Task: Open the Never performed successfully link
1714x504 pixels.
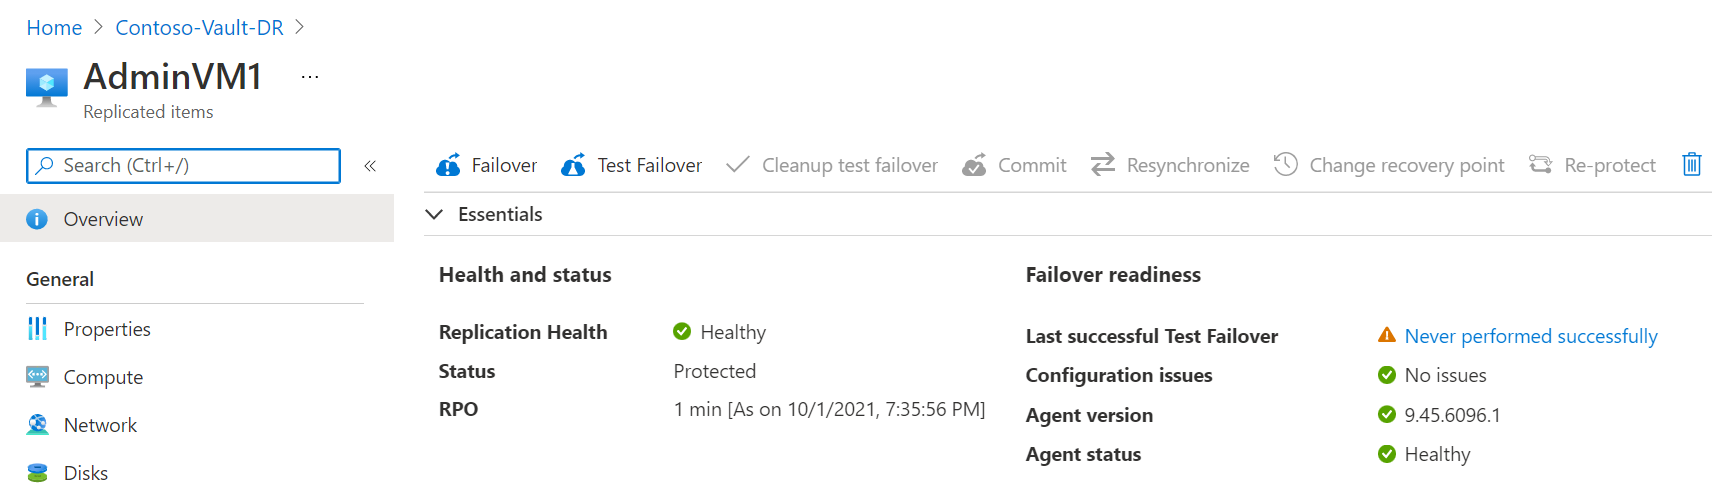Action: click(x=1530, y=336)
